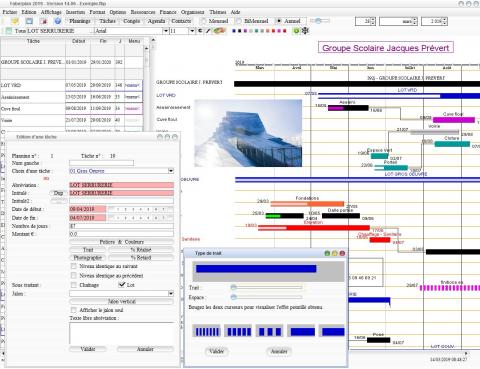Screen dimensions: 480x369
Task: Switch to the Agenda tab
Action: 156,21
